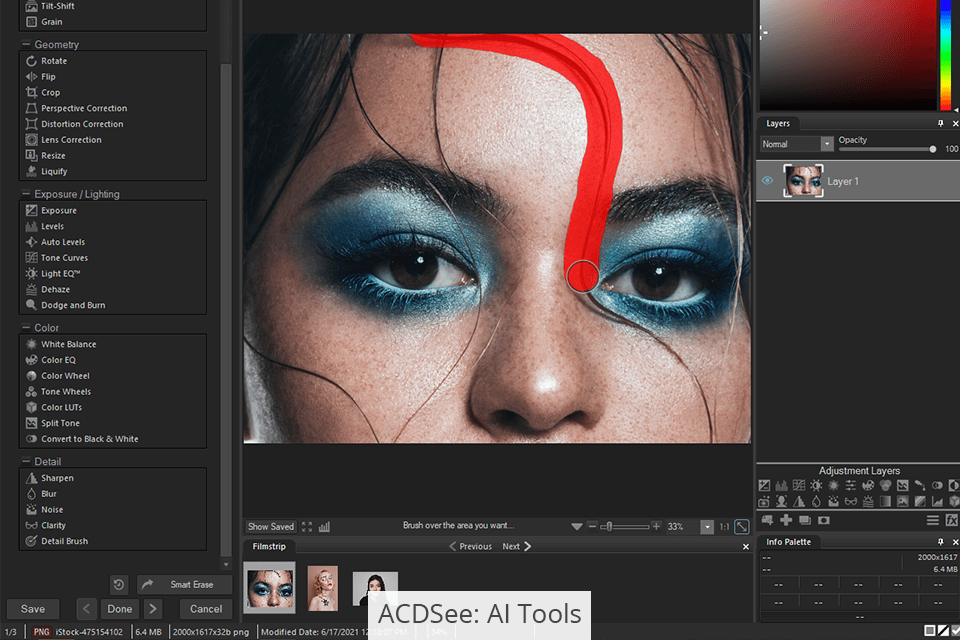Click the zoom in plus button

pos(656,527)
